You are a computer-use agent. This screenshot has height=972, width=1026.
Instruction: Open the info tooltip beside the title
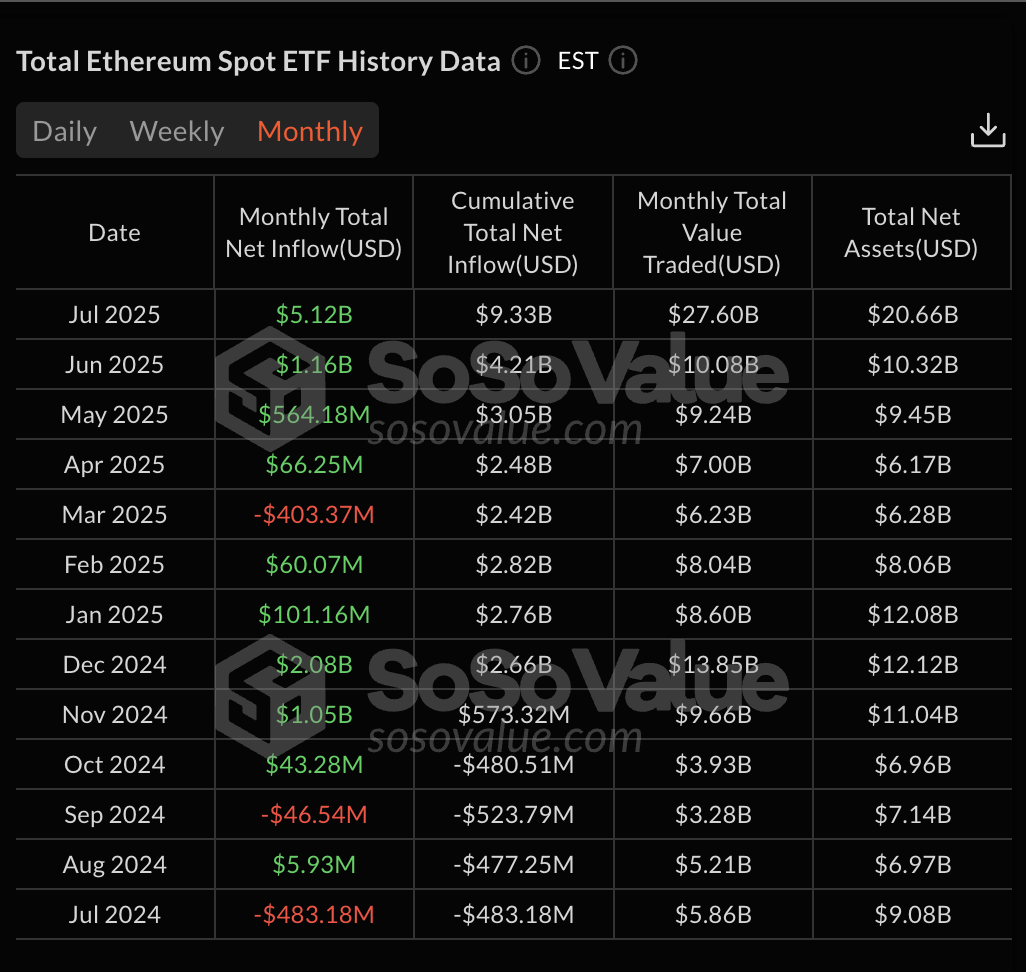525,61
